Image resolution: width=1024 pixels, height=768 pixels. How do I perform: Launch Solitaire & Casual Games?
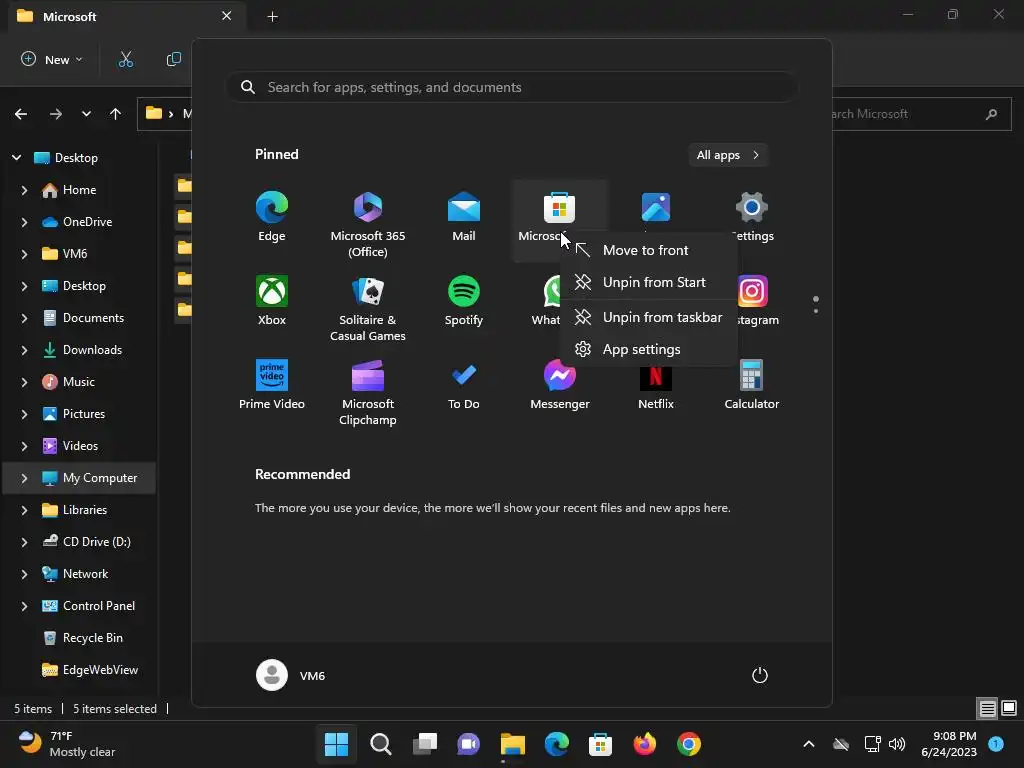[x=368, y=307]
